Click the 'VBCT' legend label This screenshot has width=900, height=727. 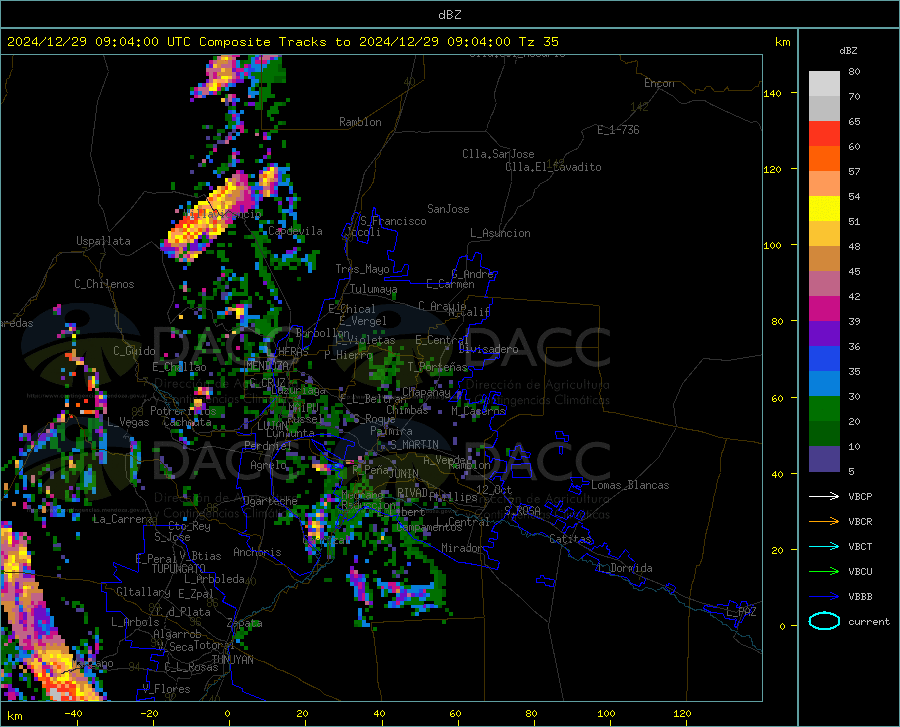(860, 546)
